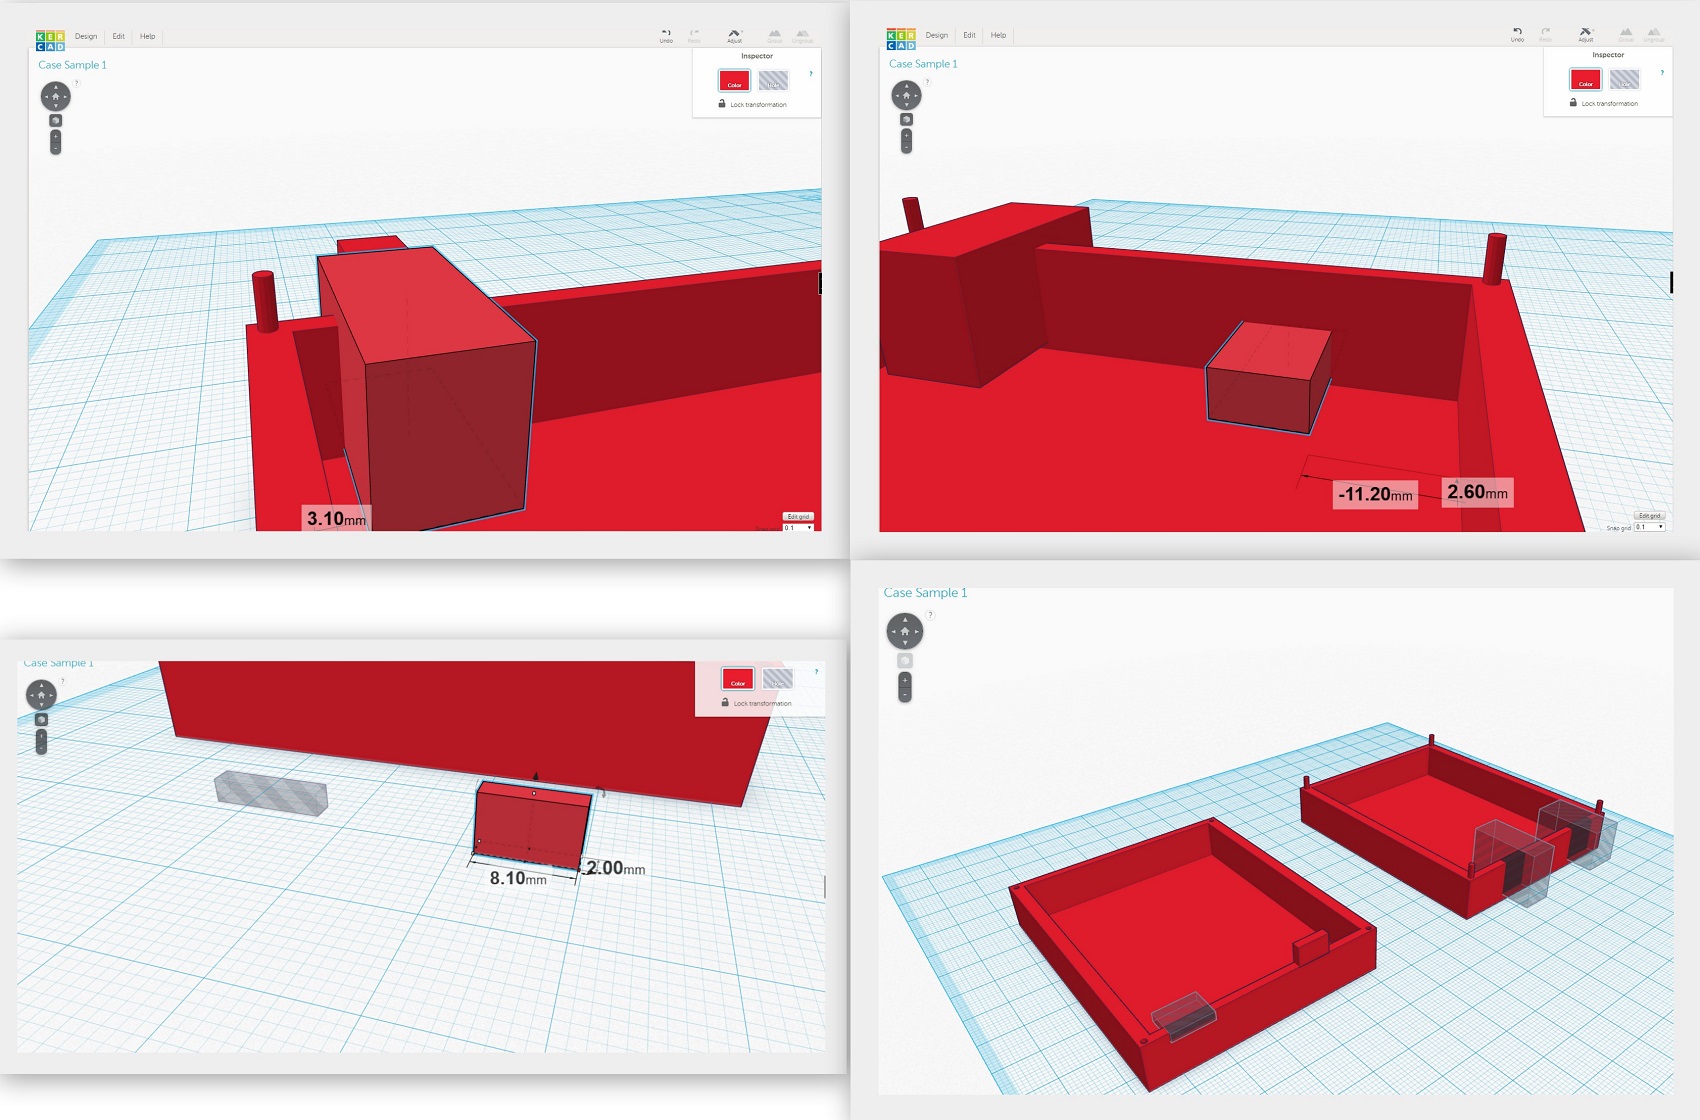1700x1120 pixels.
Task: Expand the orbit down arrow on navigation controls
Action: click(x=55, y=107)
